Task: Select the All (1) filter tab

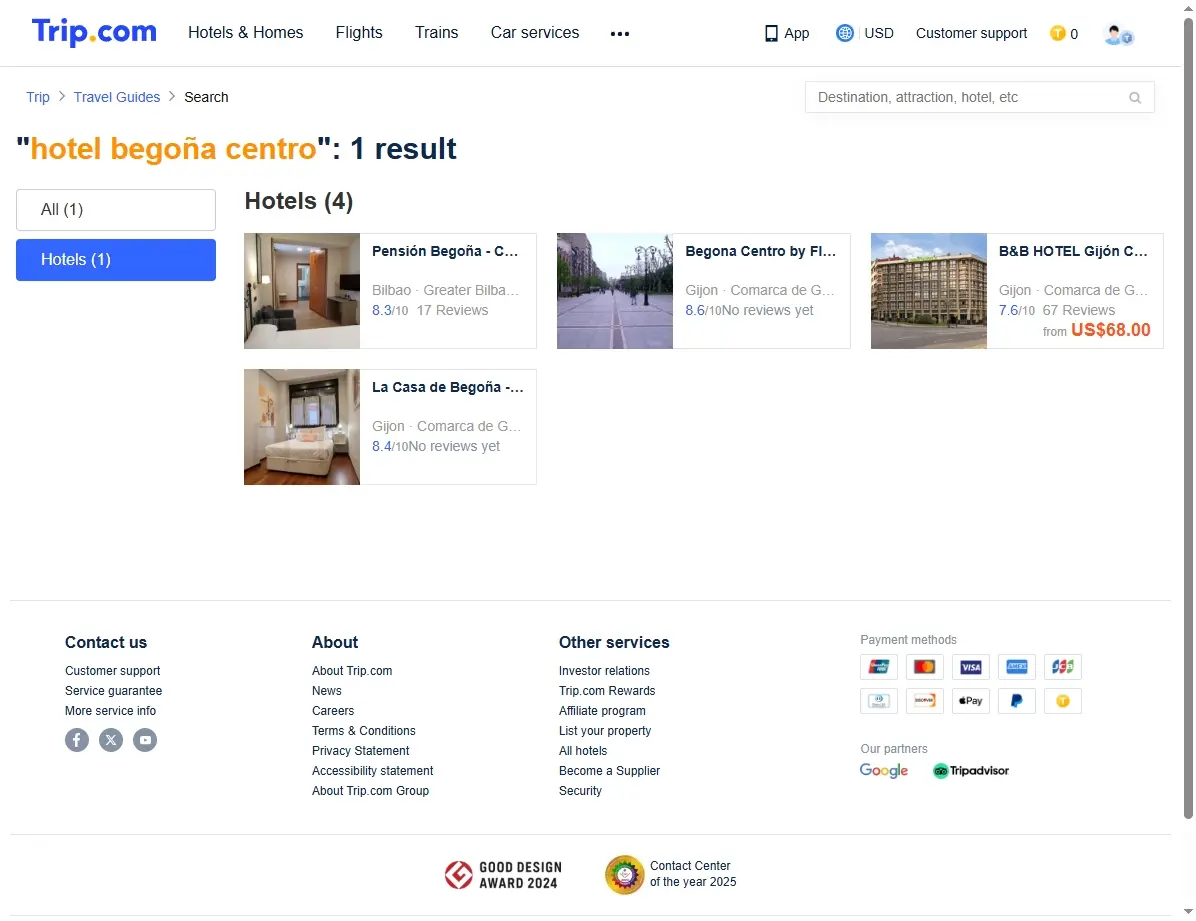Action: click(x=116, y=210)
